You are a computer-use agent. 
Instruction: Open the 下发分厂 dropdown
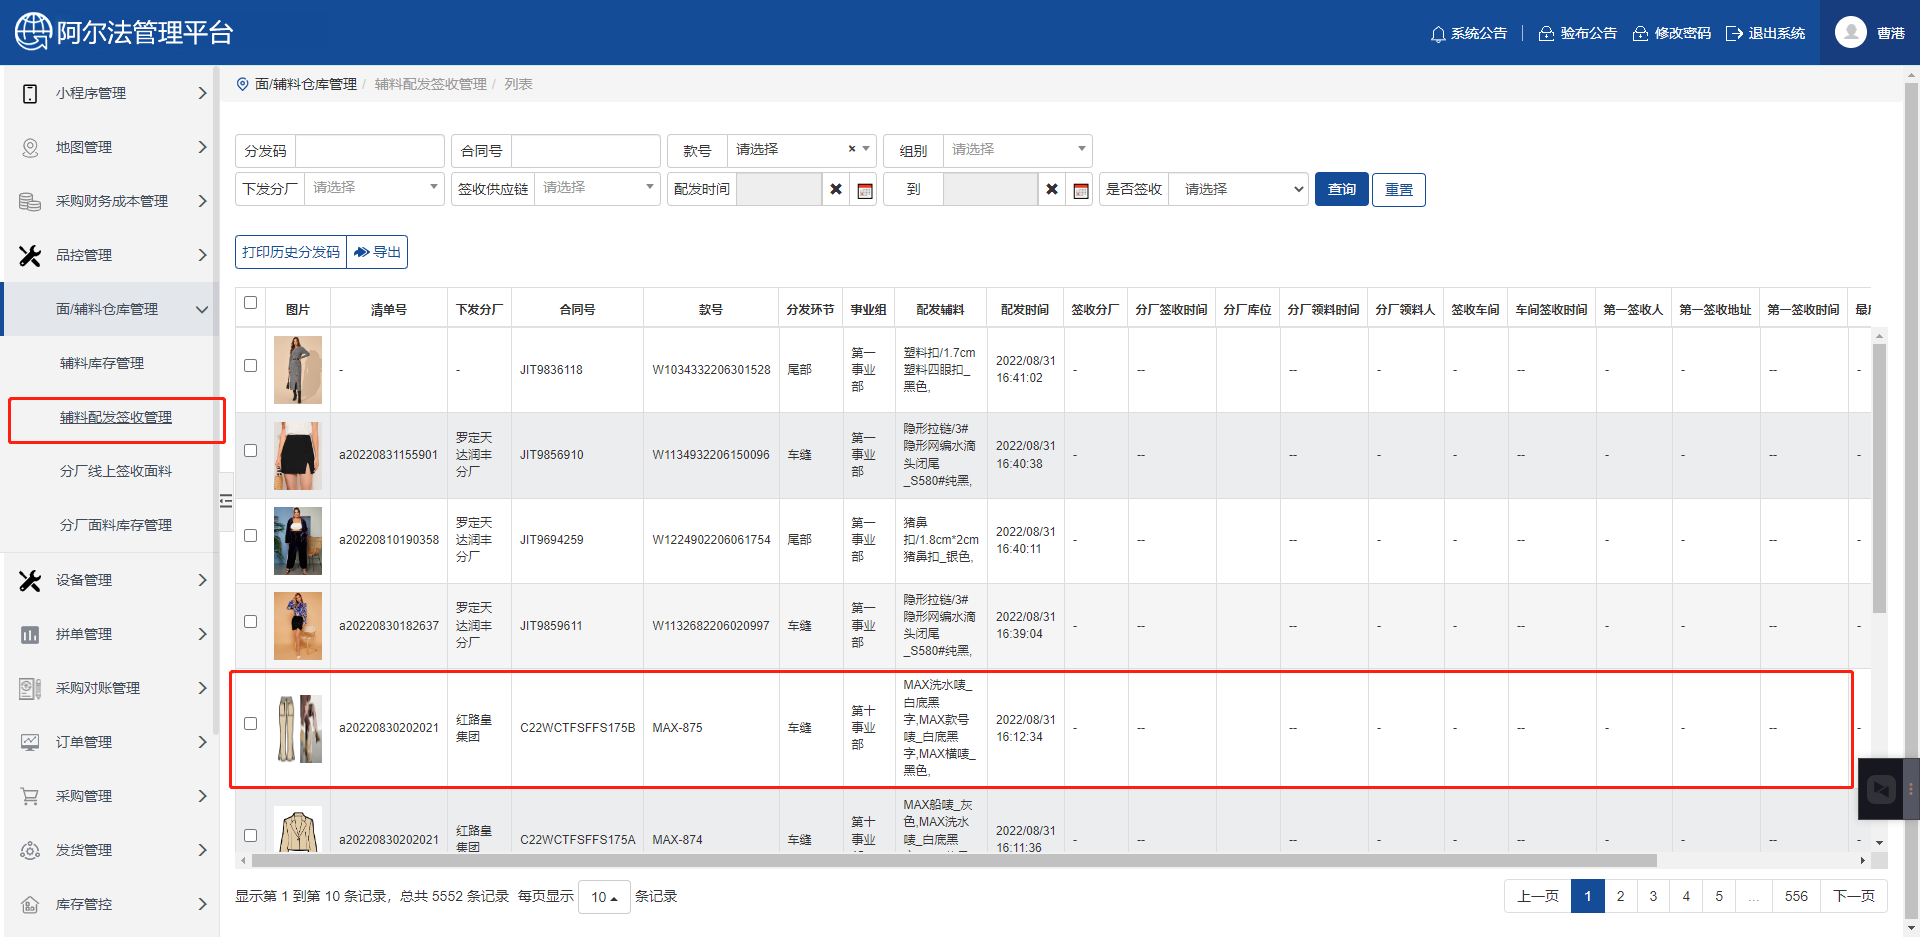374,188
